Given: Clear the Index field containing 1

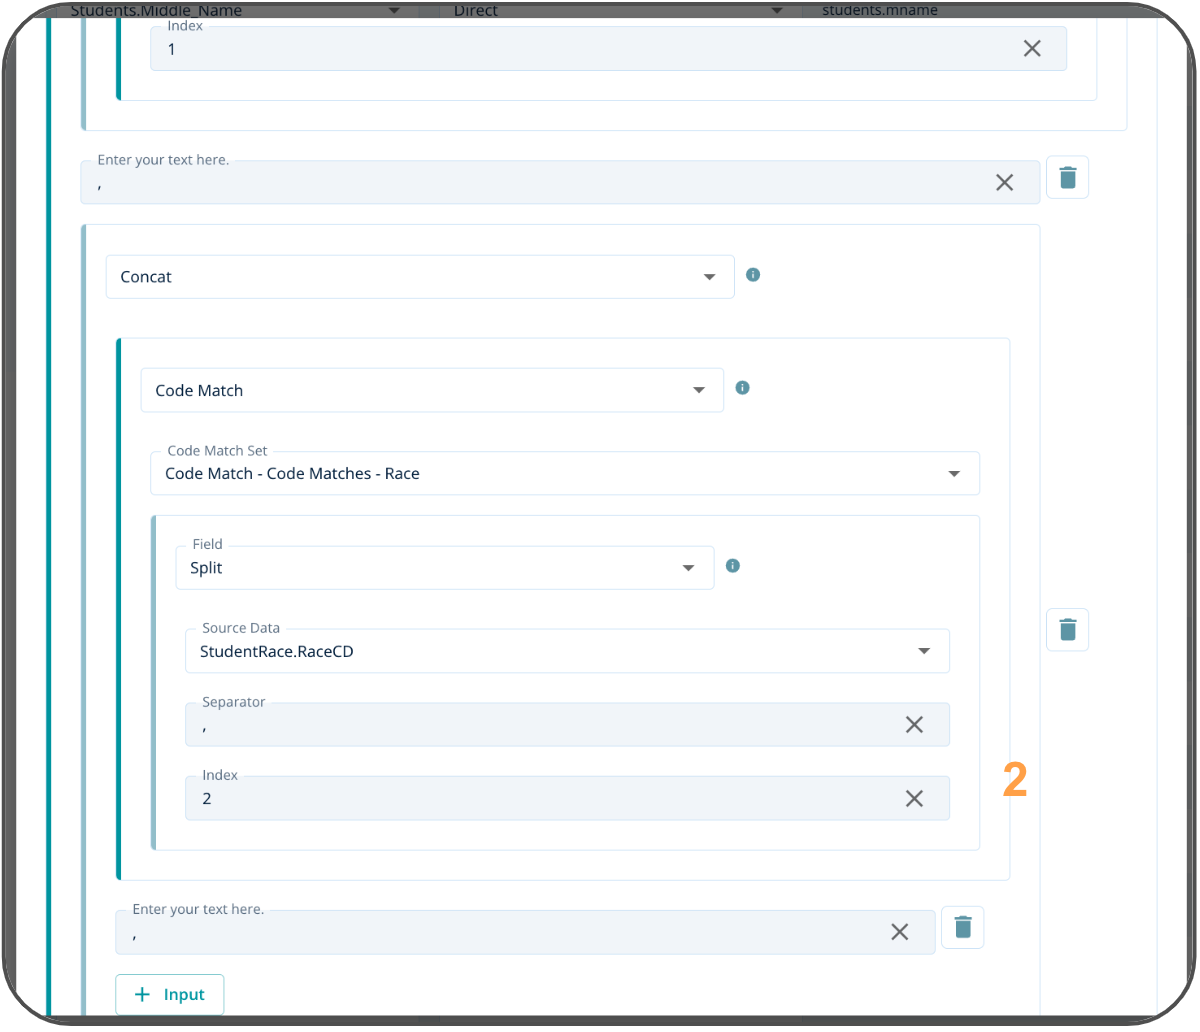Looking at the screenshot, I should point(1032,49).
